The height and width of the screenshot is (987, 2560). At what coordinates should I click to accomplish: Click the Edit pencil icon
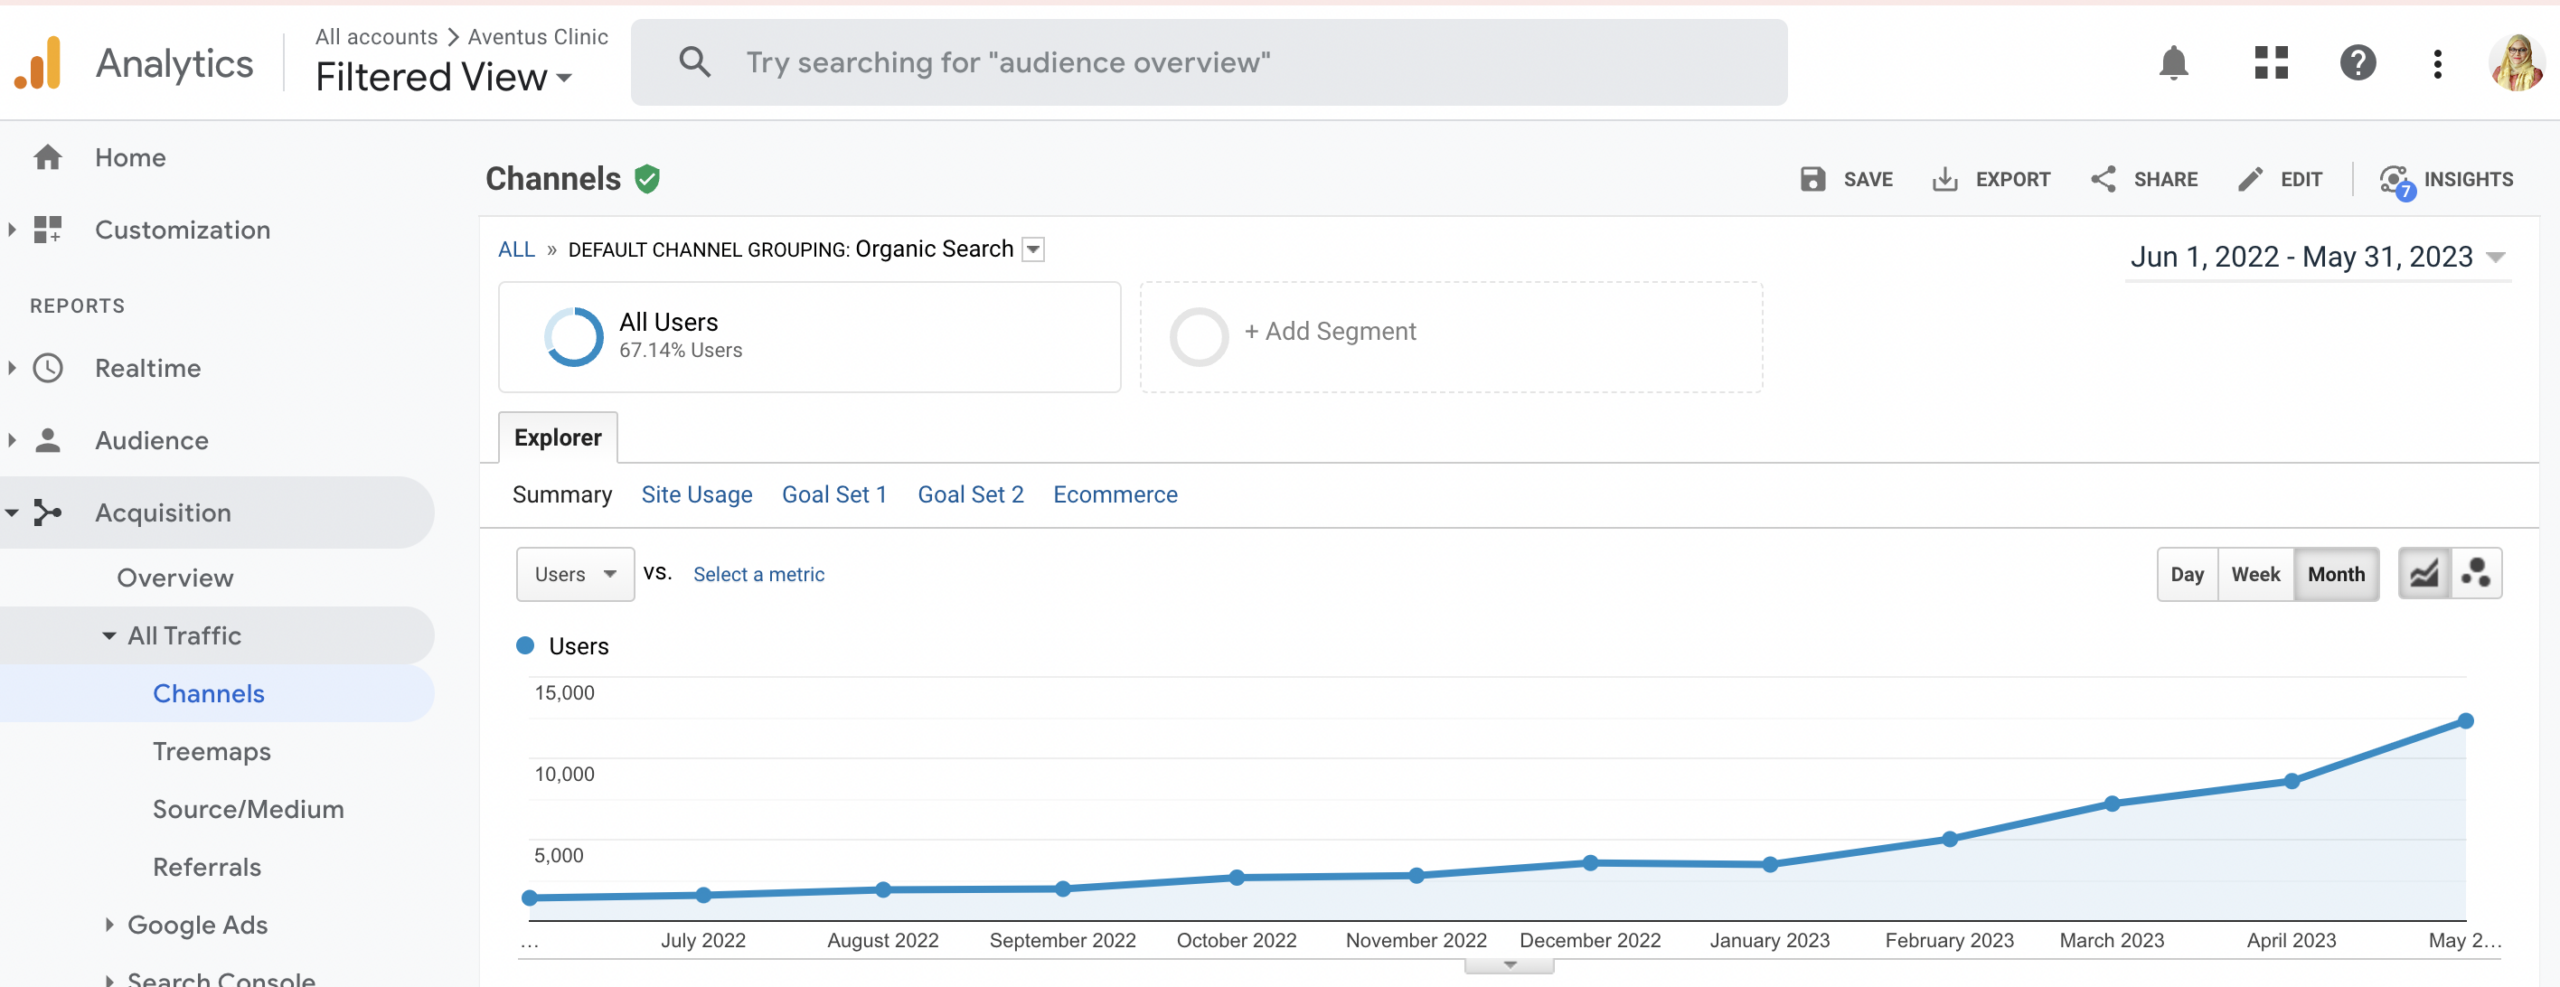coord(2249,179)
